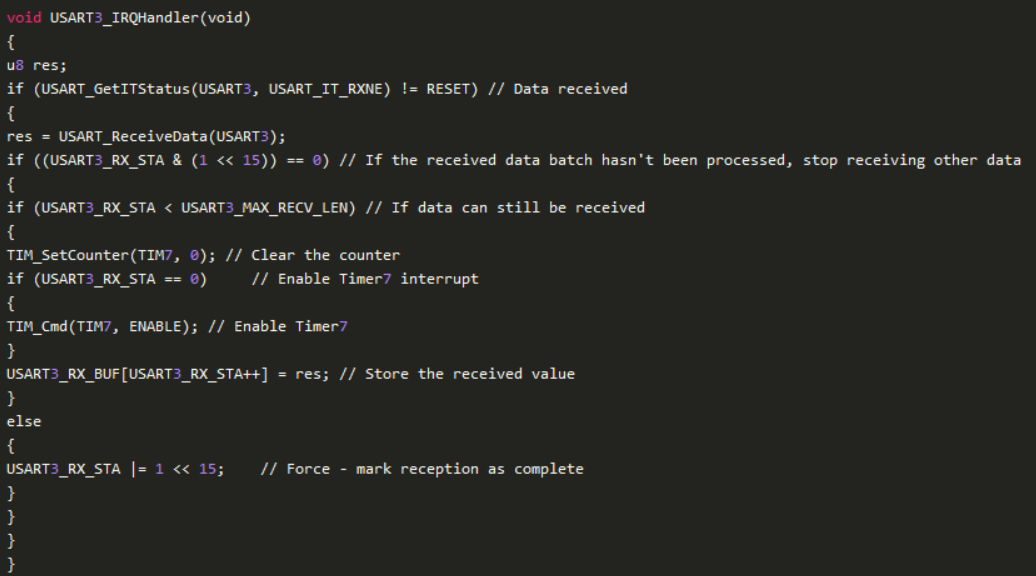
Task: Click the '// Data received' comment
Action: (x=558, y=89)
